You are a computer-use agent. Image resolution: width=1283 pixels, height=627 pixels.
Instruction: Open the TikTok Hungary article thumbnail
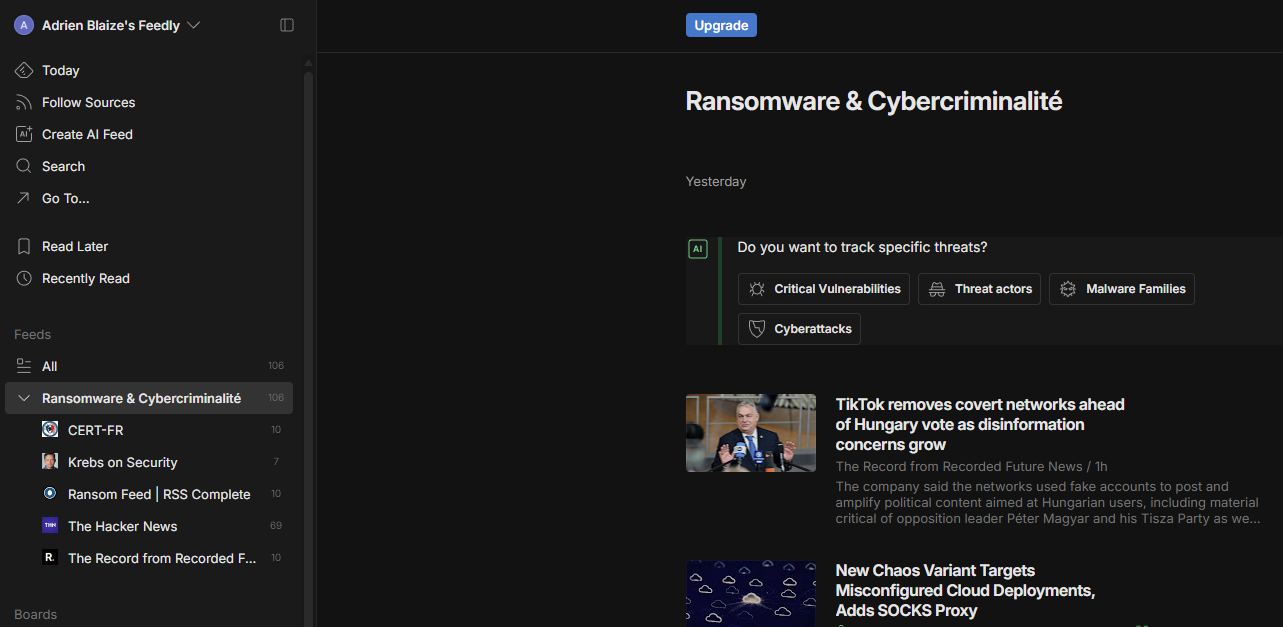point(751,433)
